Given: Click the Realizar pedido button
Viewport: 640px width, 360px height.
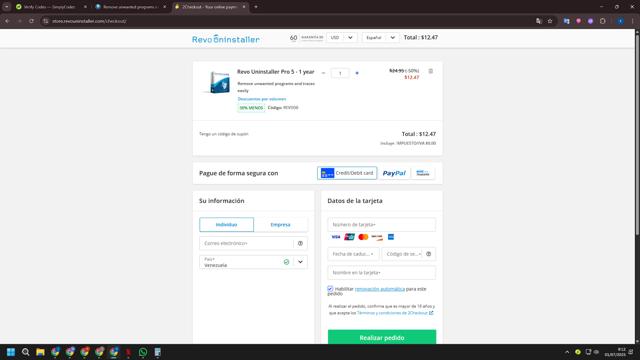Looking at the screenshot, I should [x=382, y=337].
